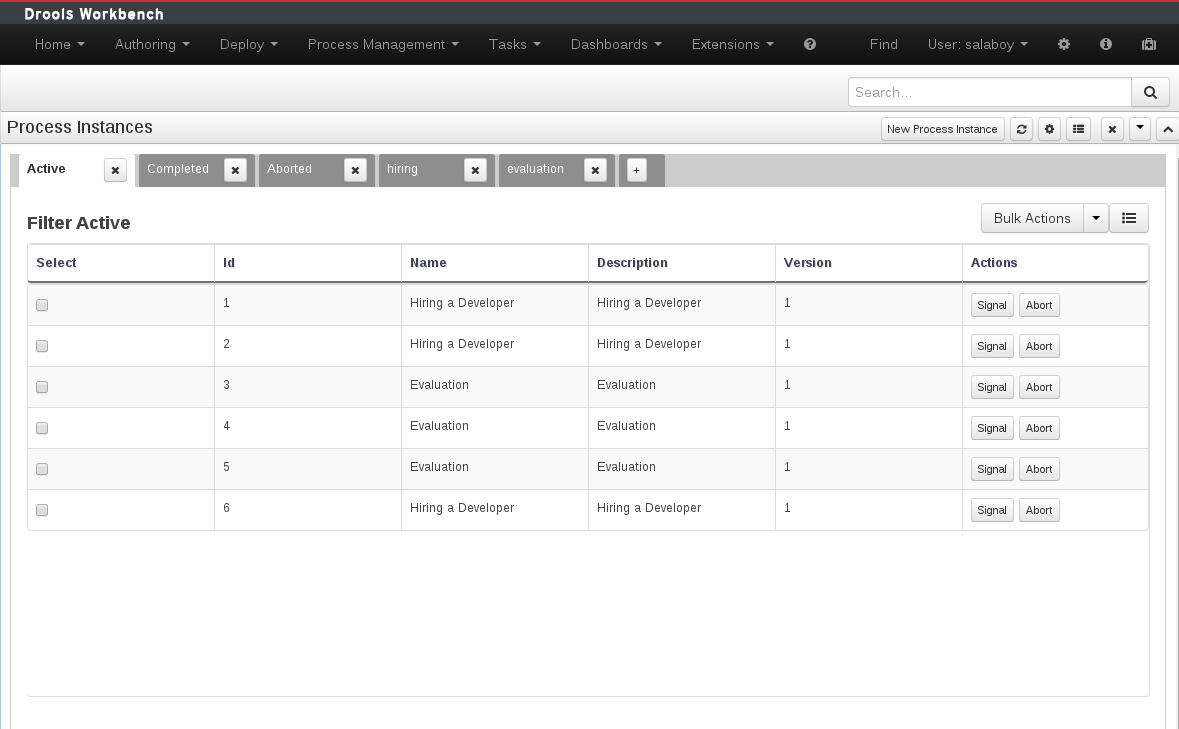Screen dimensions: 1179x729
Task: Sort by the Id column header
Action: [x=308, y=263]
